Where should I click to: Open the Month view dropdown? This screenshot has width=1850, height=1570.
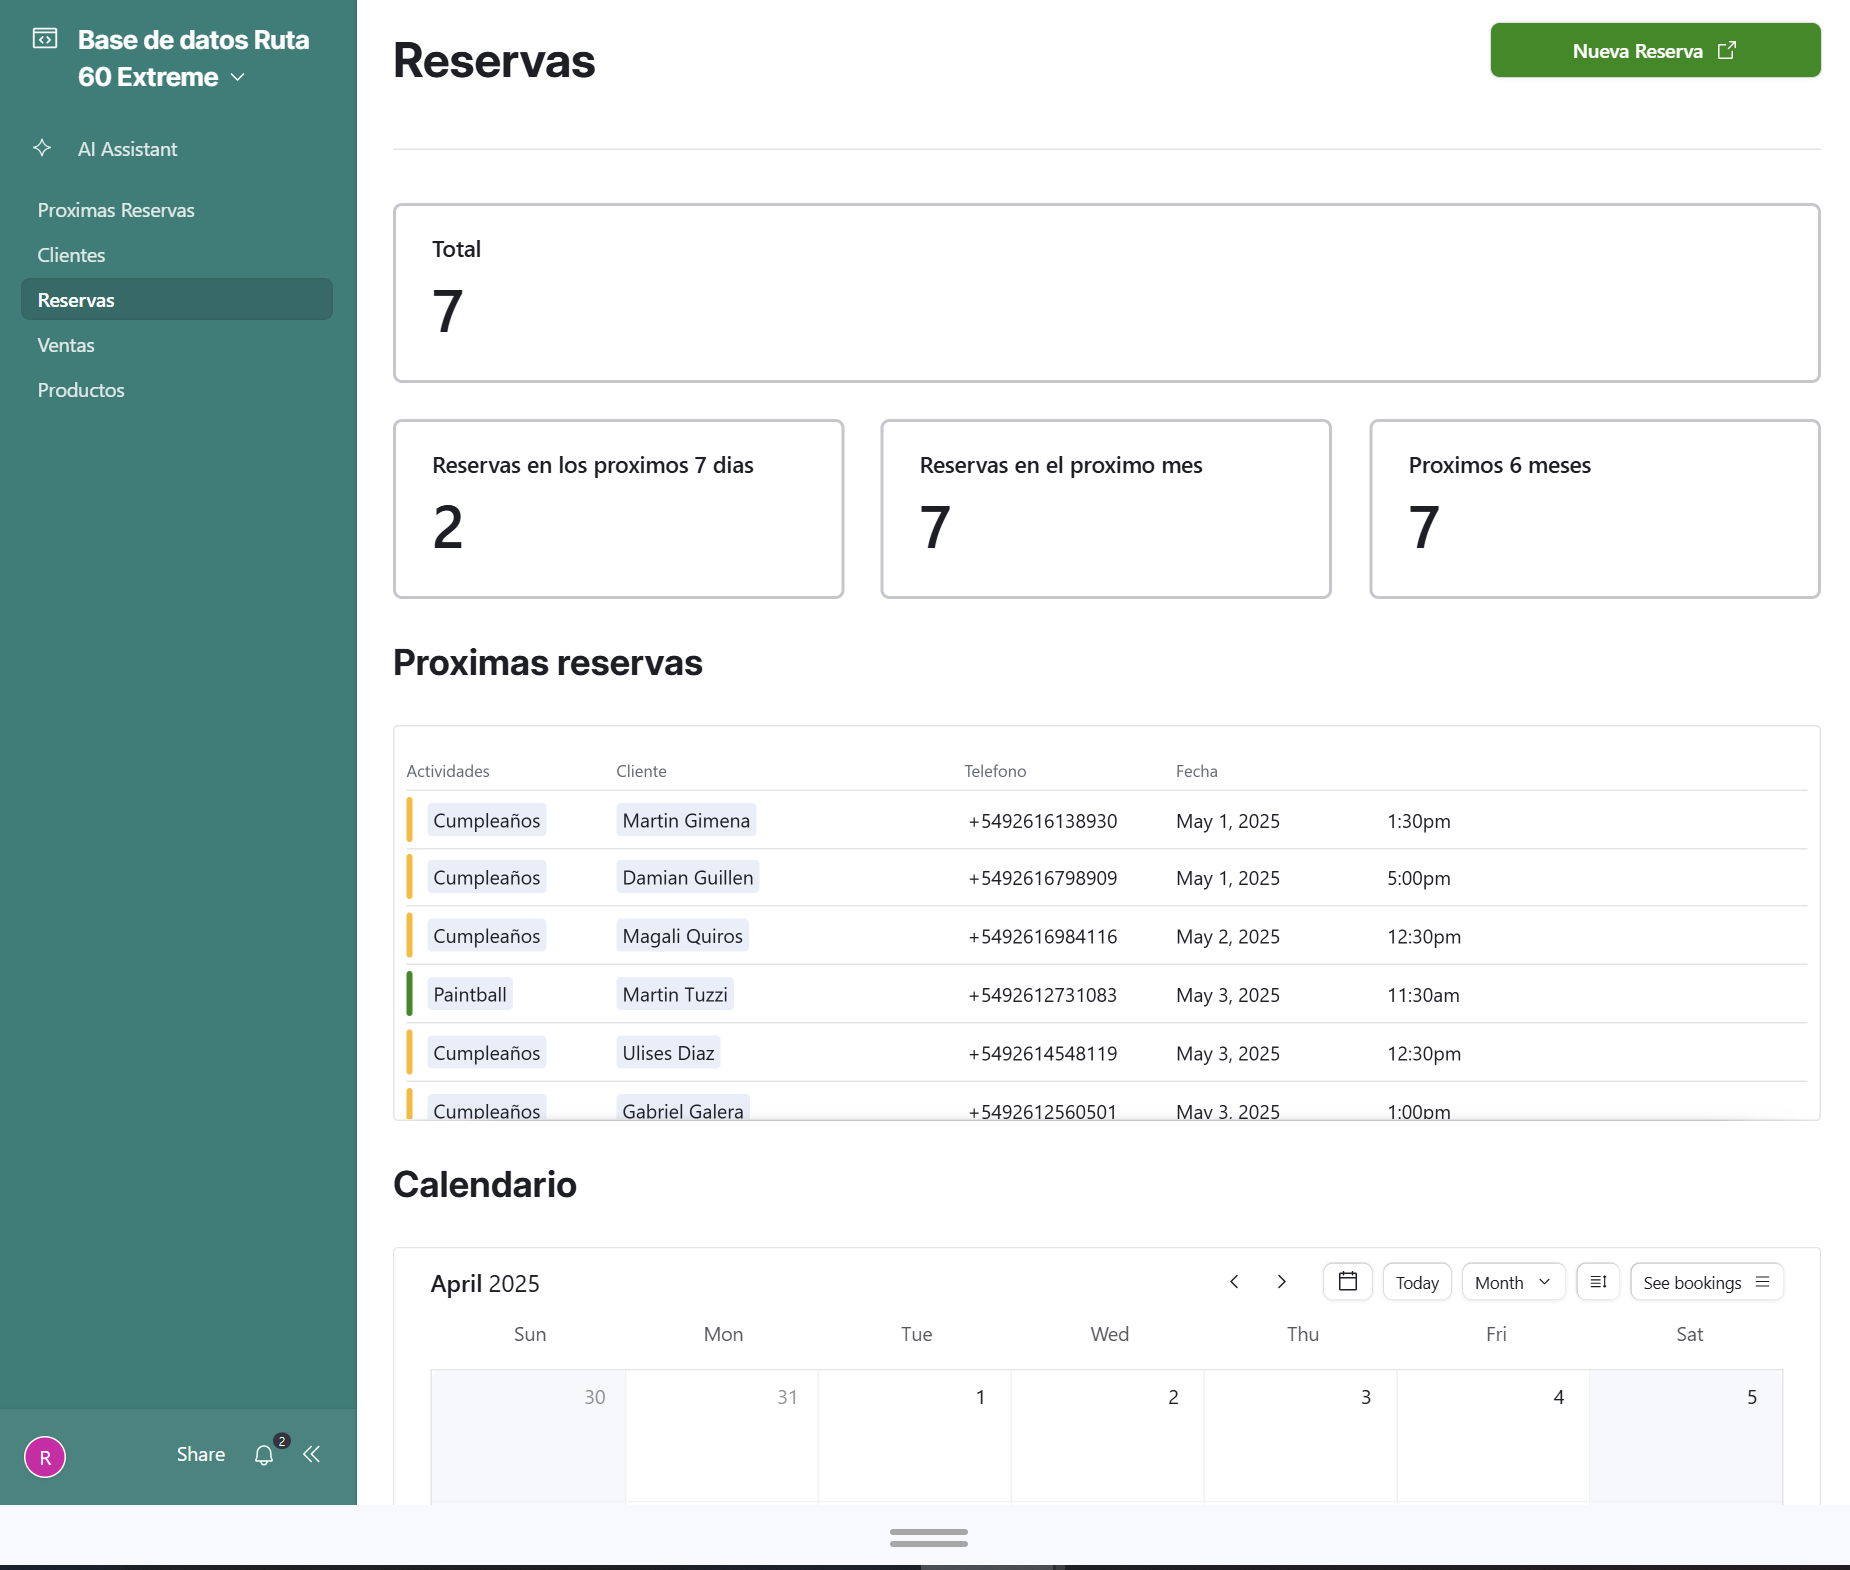1512,1282
